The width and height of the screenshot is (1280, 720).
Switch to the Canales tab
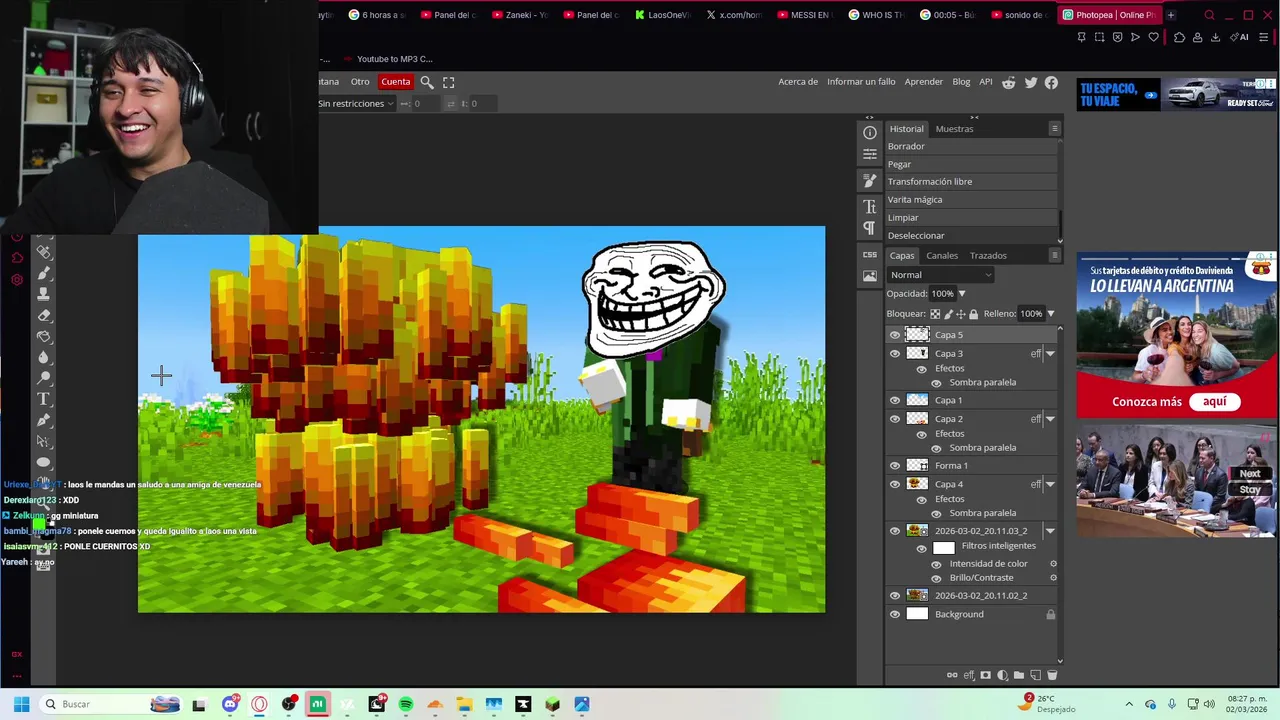coord(942,256)
